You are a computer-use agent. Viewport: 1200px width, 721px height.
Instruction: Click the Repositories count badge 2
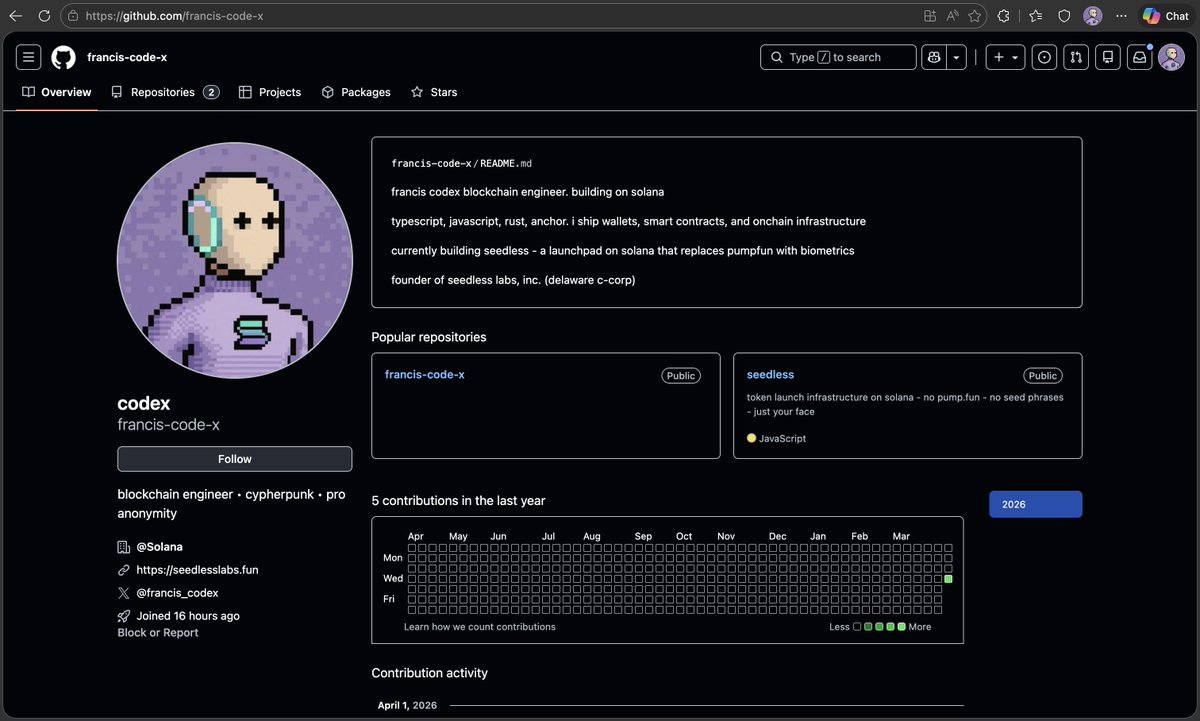211,92
